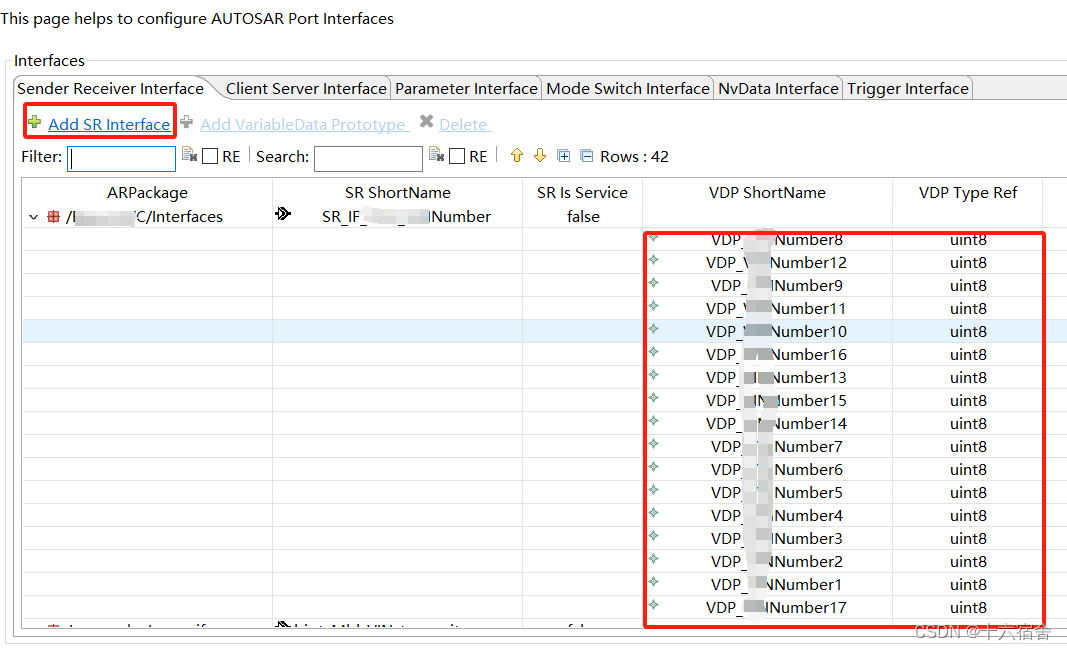This screenshot has height=650, width=1067.
Task: Click the VDP ShortName column header
Action: pyautogui.click(x=767, y=193)
